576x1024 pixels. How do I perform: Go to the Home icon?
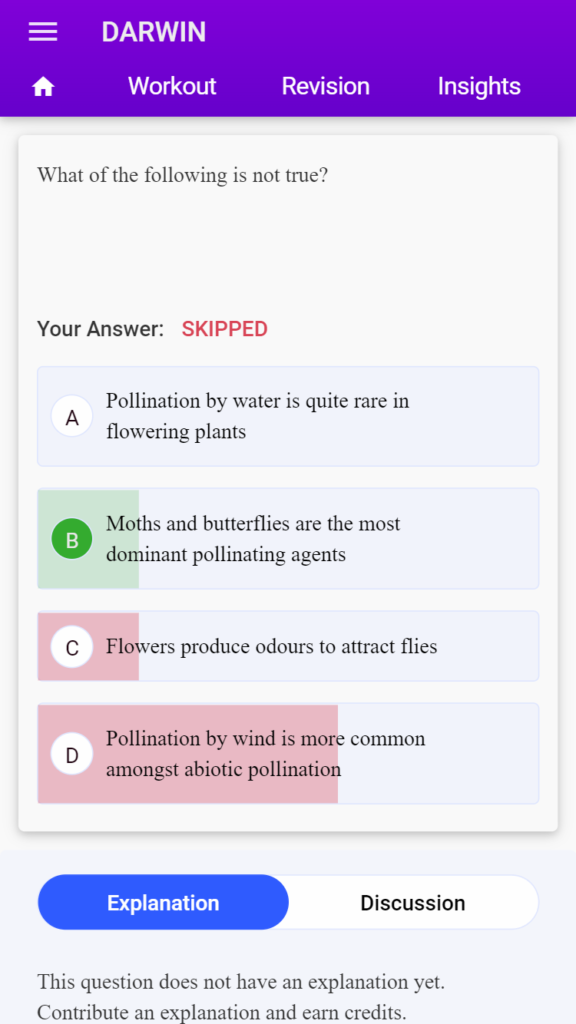(43, 86)
